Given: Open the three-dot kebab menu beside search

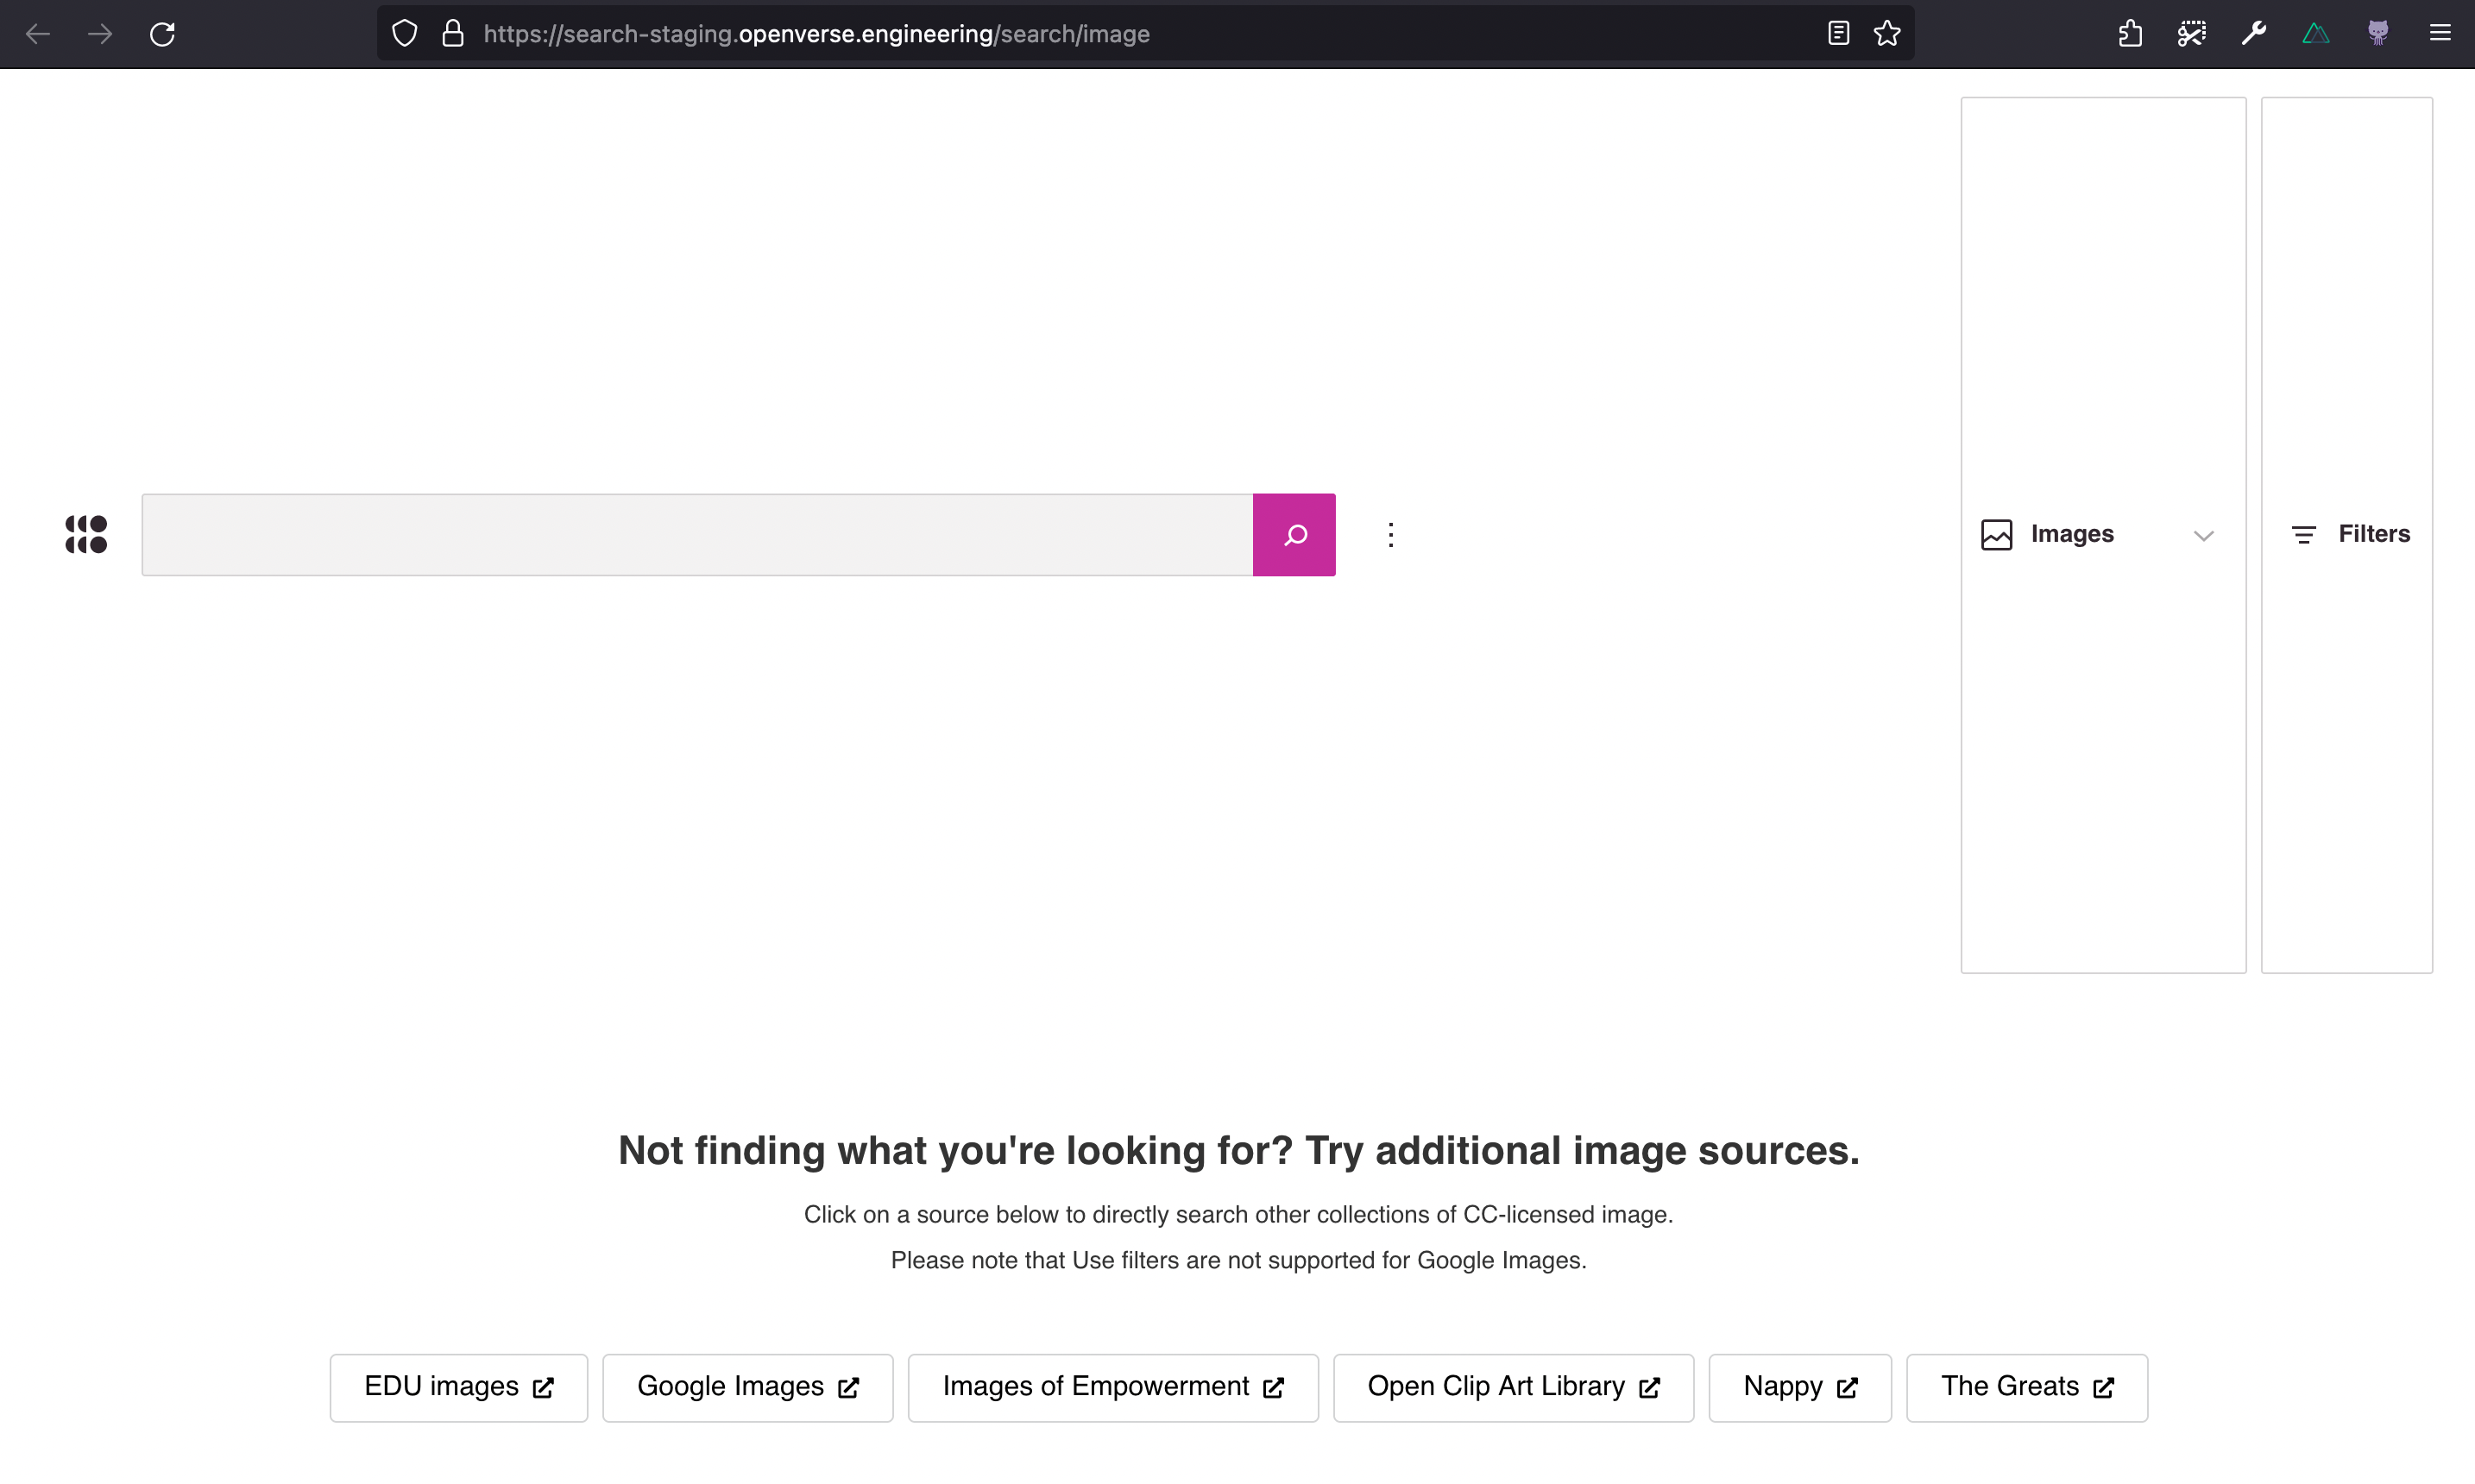Looking at the screenshot, I should (1390, 534).
